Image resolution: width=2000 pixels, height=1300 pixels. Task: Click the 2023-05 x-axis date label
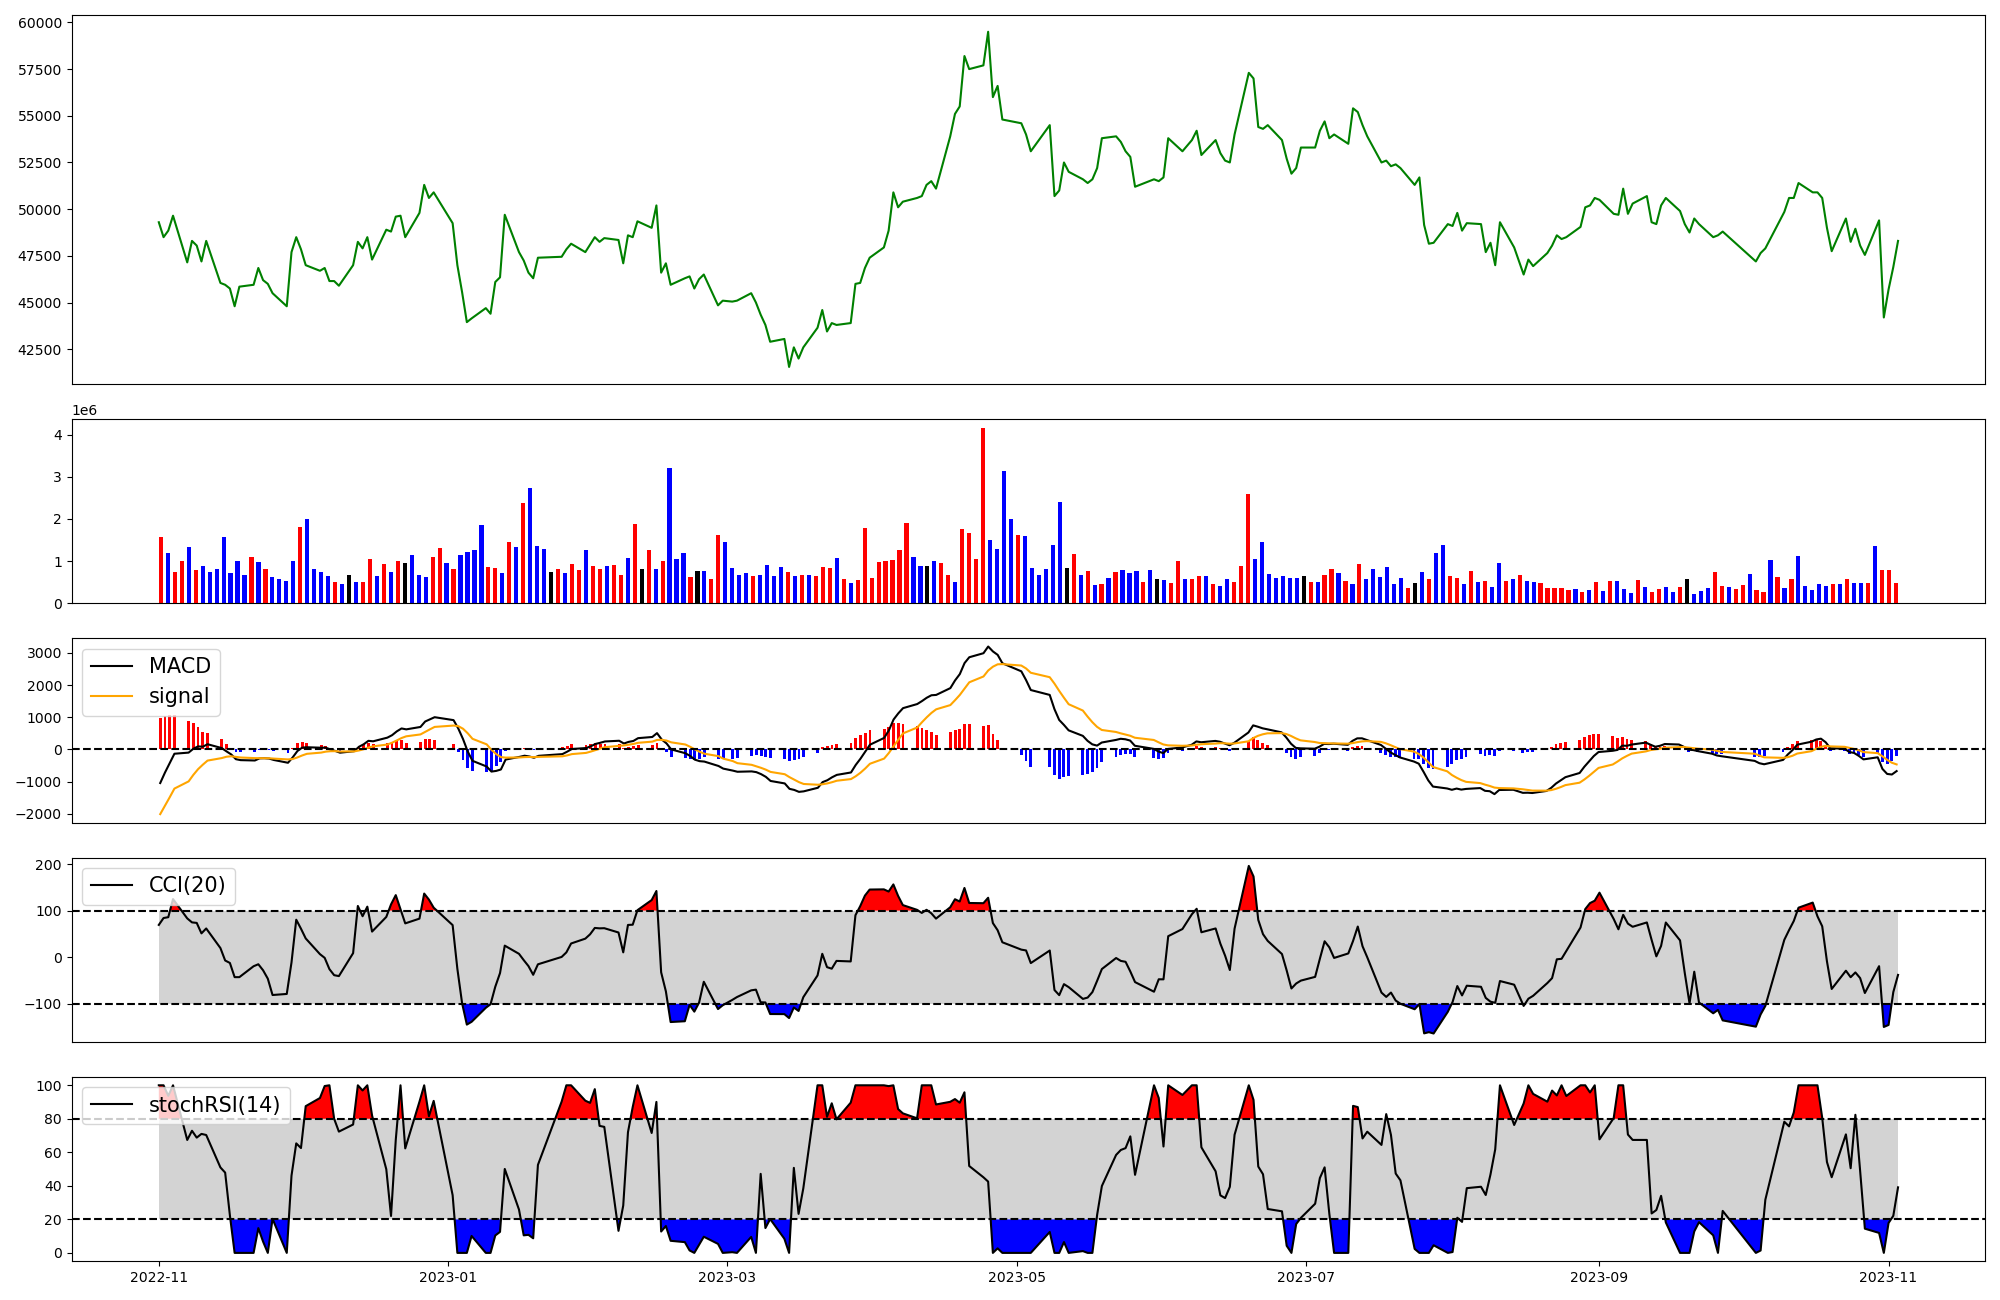(x=1017, y=1277)
